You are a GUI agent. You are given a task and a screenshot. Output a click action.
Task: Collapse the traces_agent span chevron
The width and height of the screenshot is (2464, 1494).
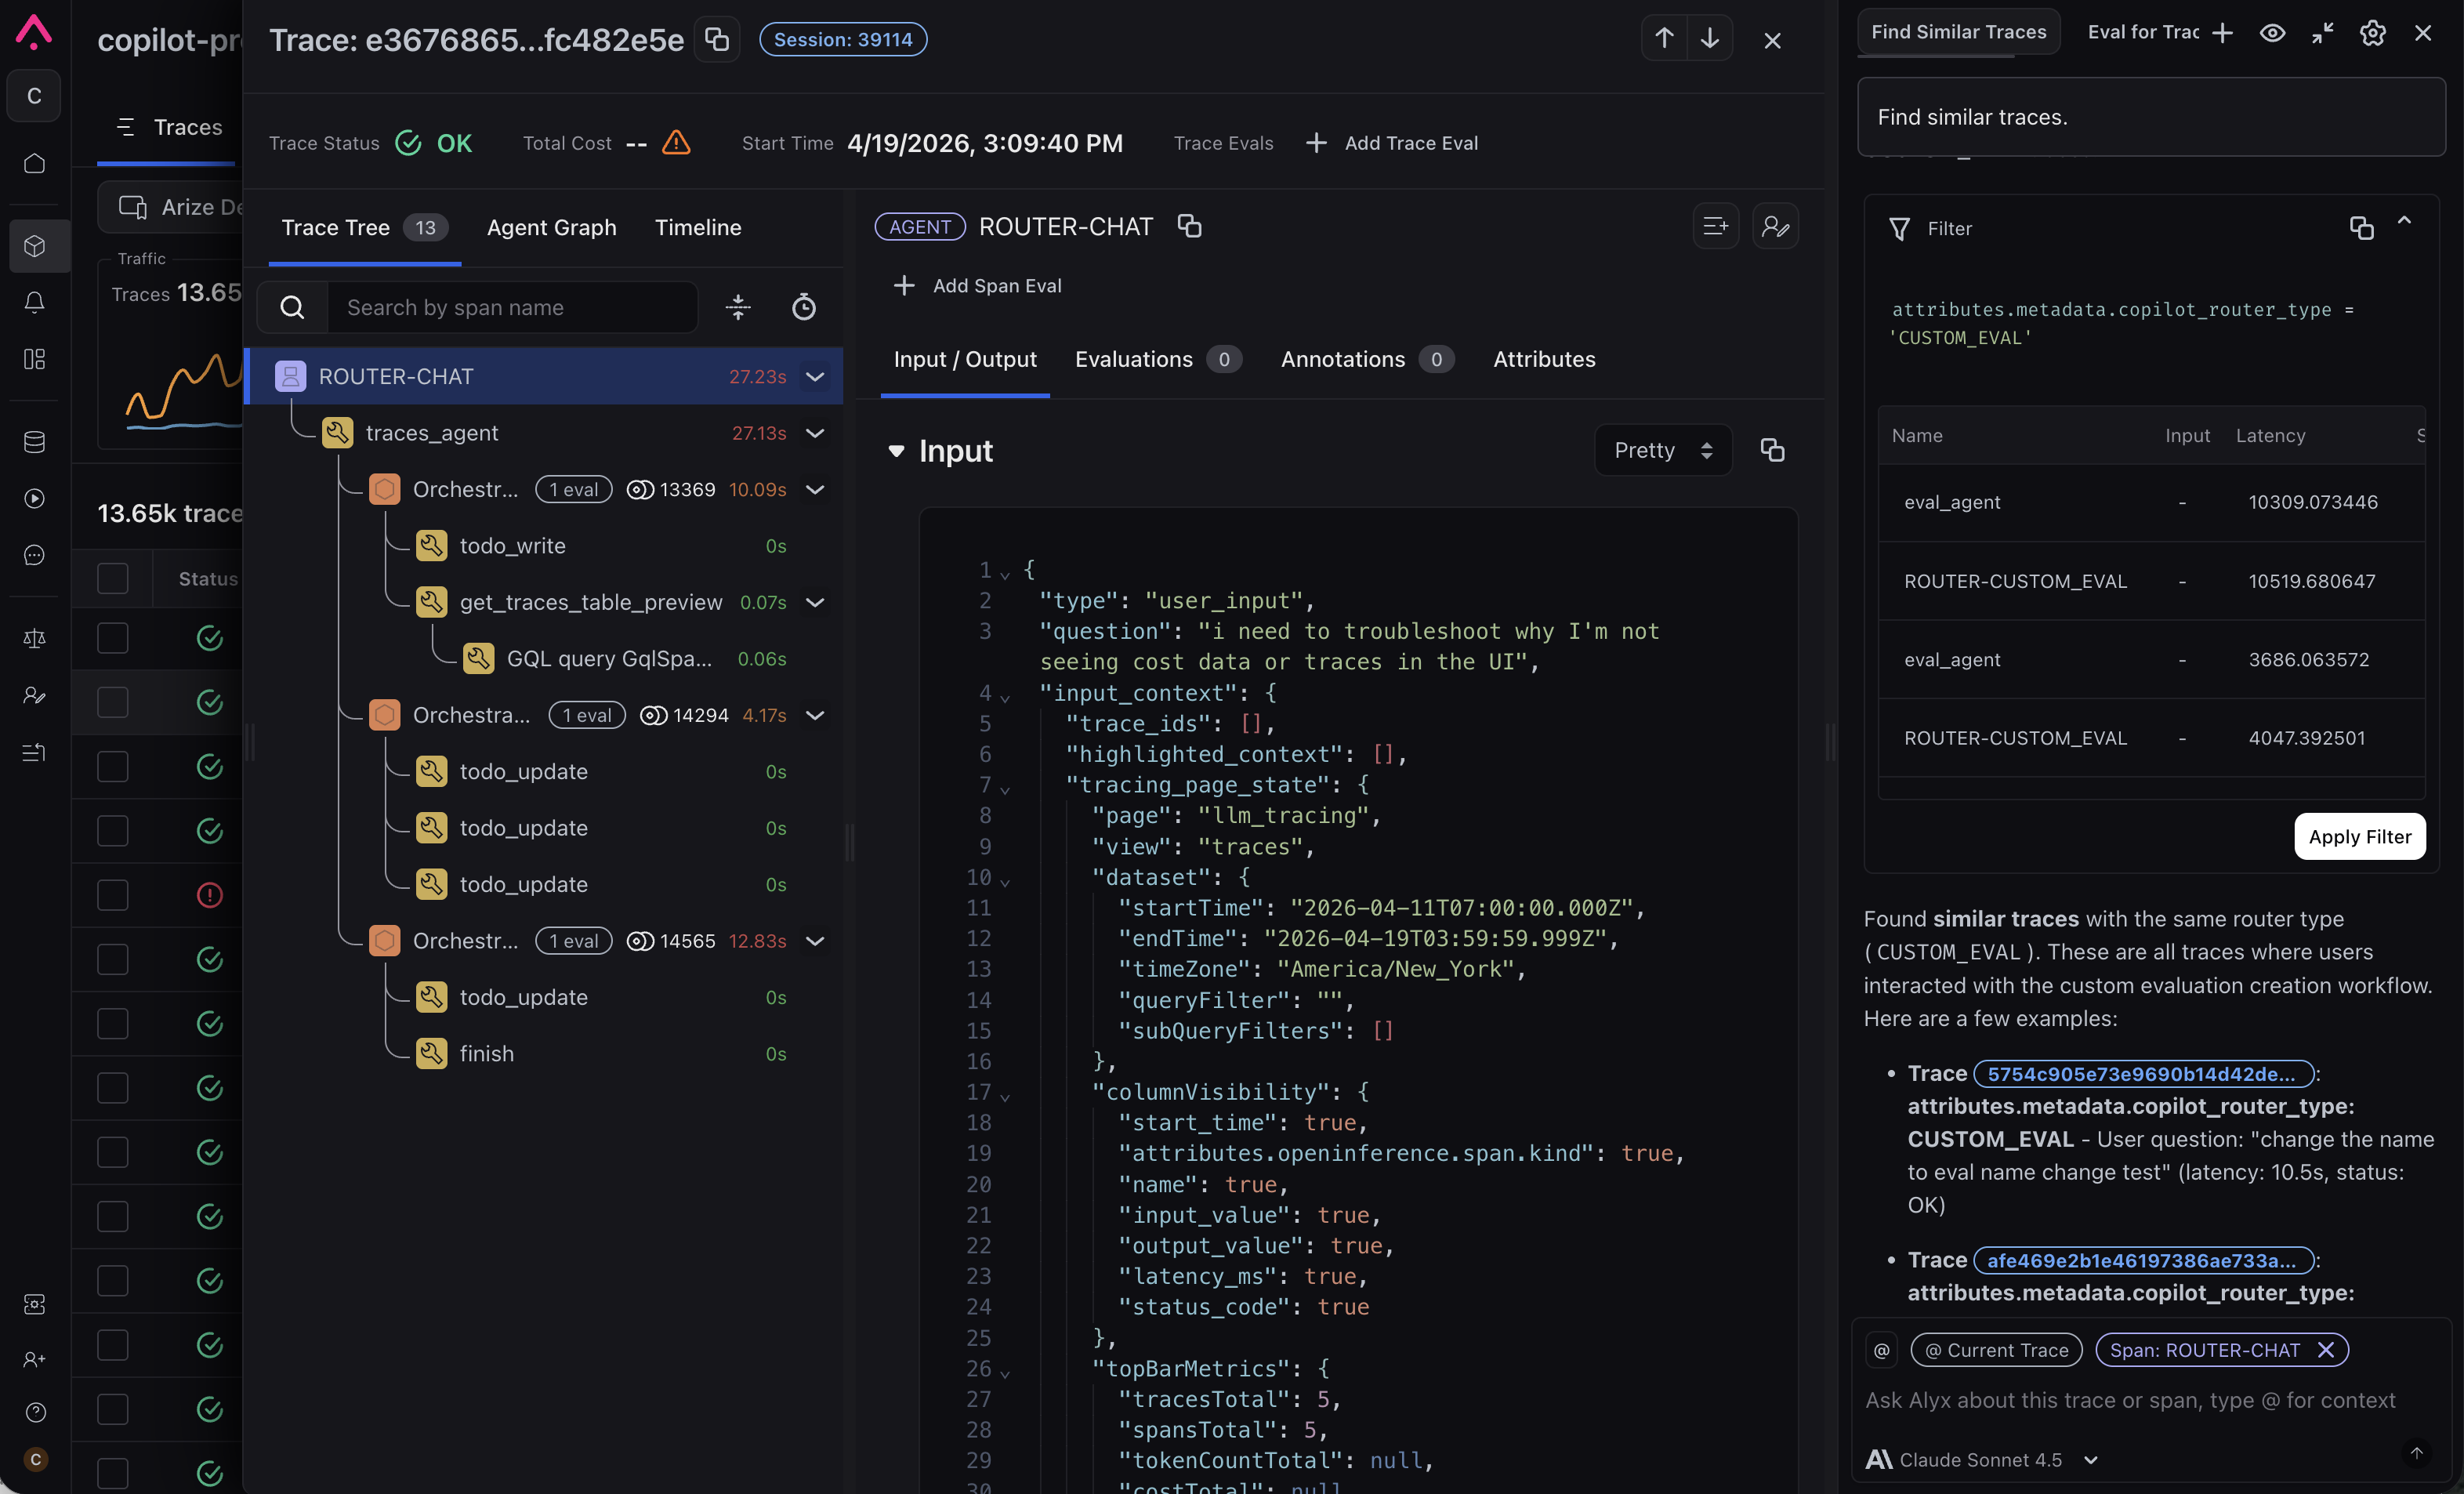click(815, 433)
